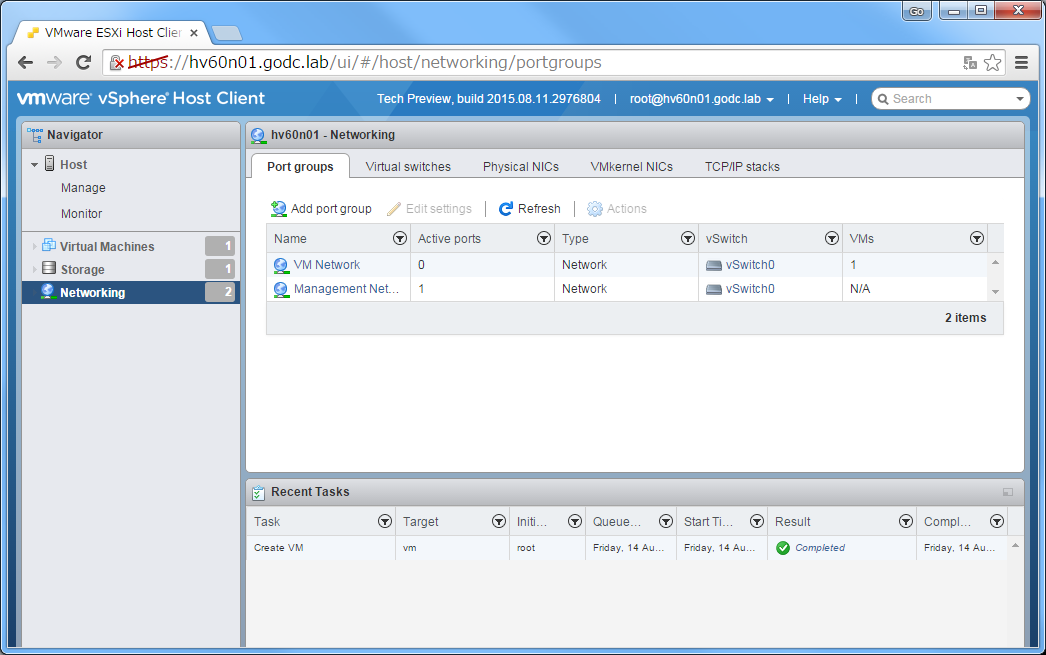
Task: Switch to the Physical NICs tab
Action: pos(521,167)
